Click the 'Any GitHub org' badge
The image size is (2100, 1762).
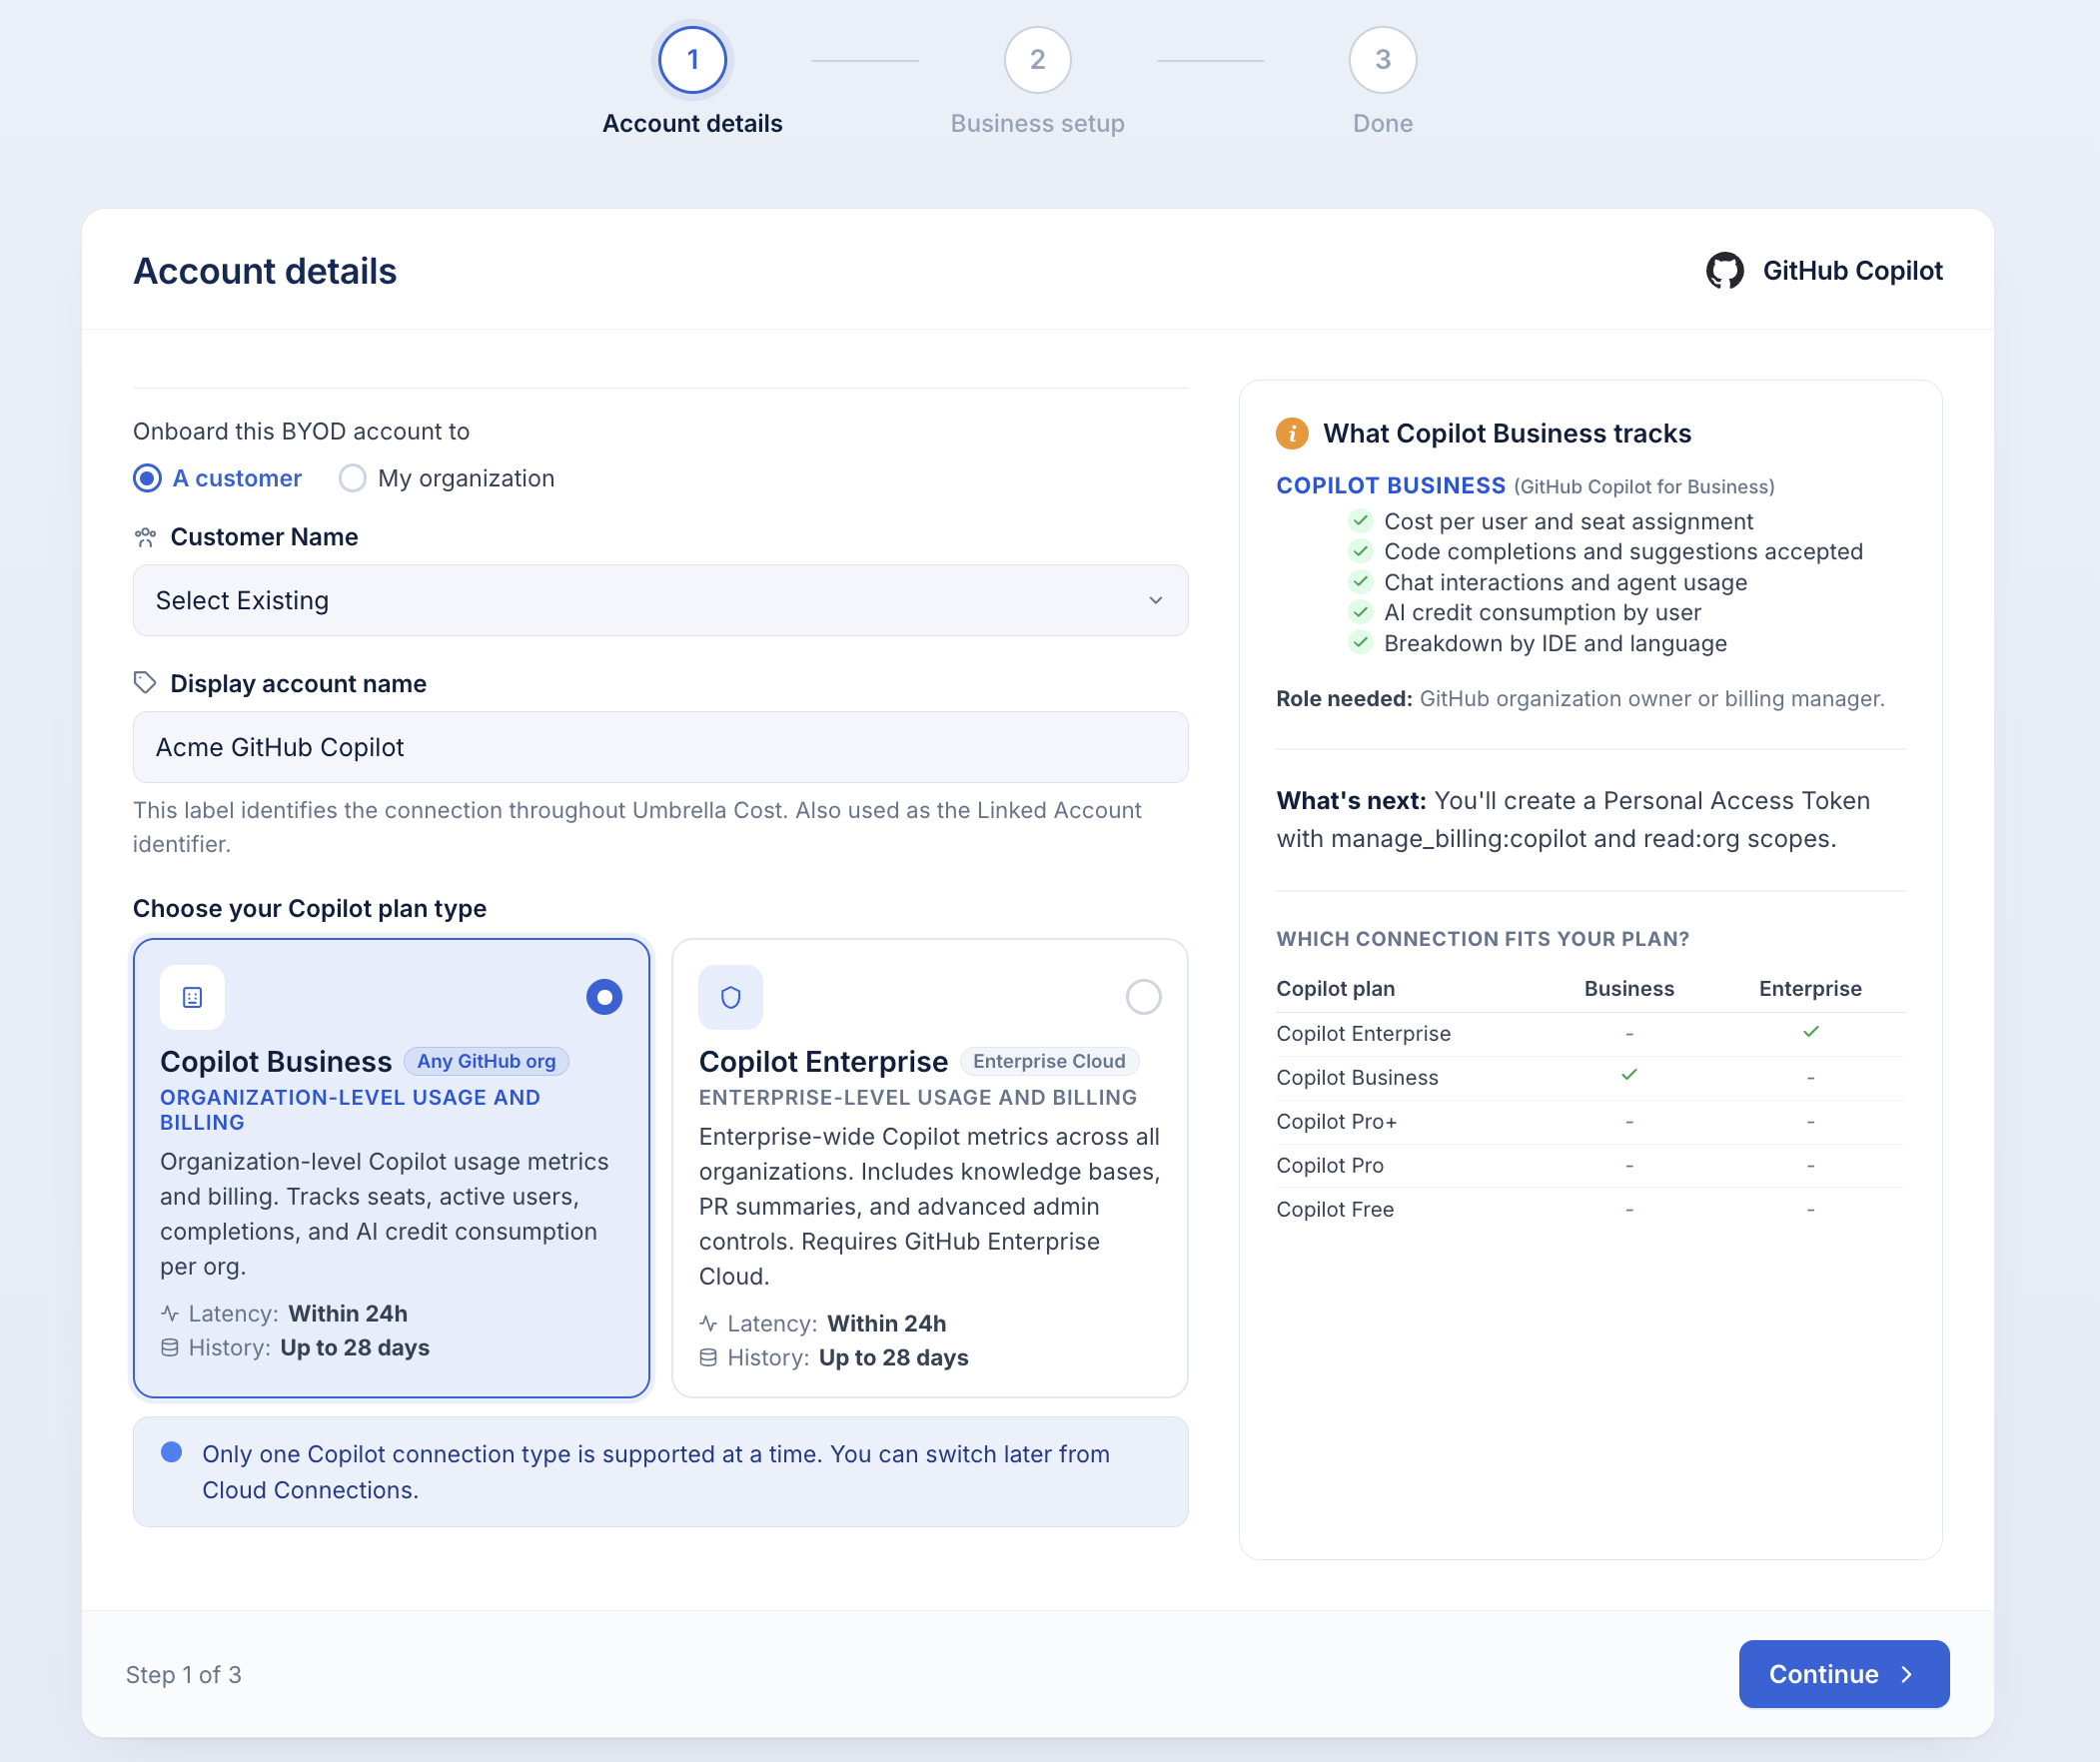(x=486, y=1061)
